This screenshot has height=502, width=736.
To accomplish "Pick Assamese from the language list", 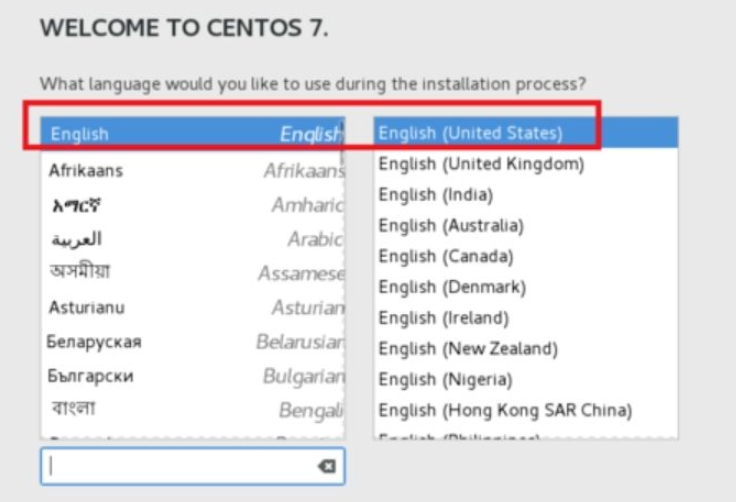I will click(190, 273).
